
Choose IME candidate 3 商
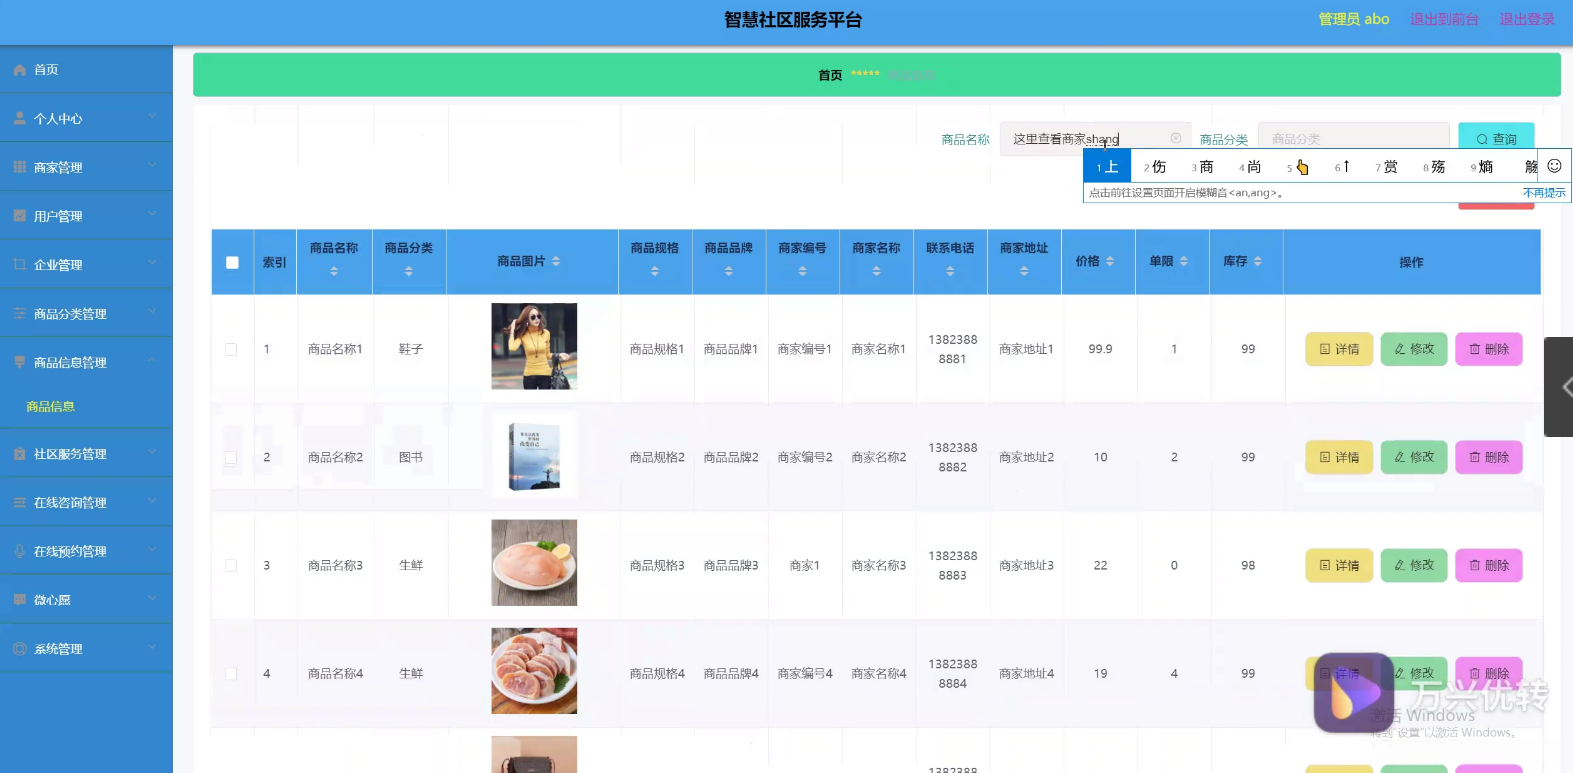pos(1203,167)
